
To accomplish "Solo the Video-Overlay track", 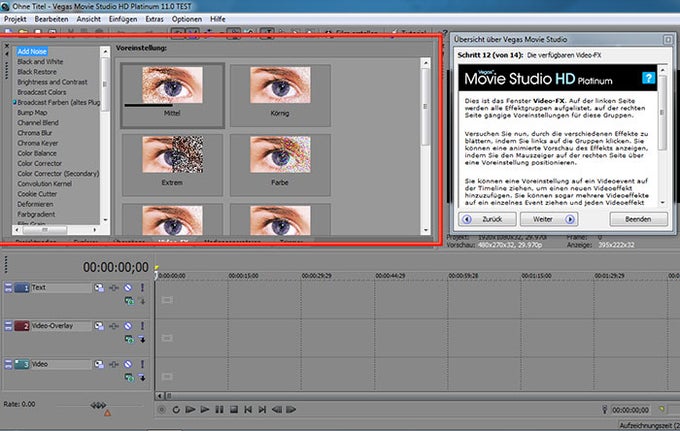I will tap(142, 326).
